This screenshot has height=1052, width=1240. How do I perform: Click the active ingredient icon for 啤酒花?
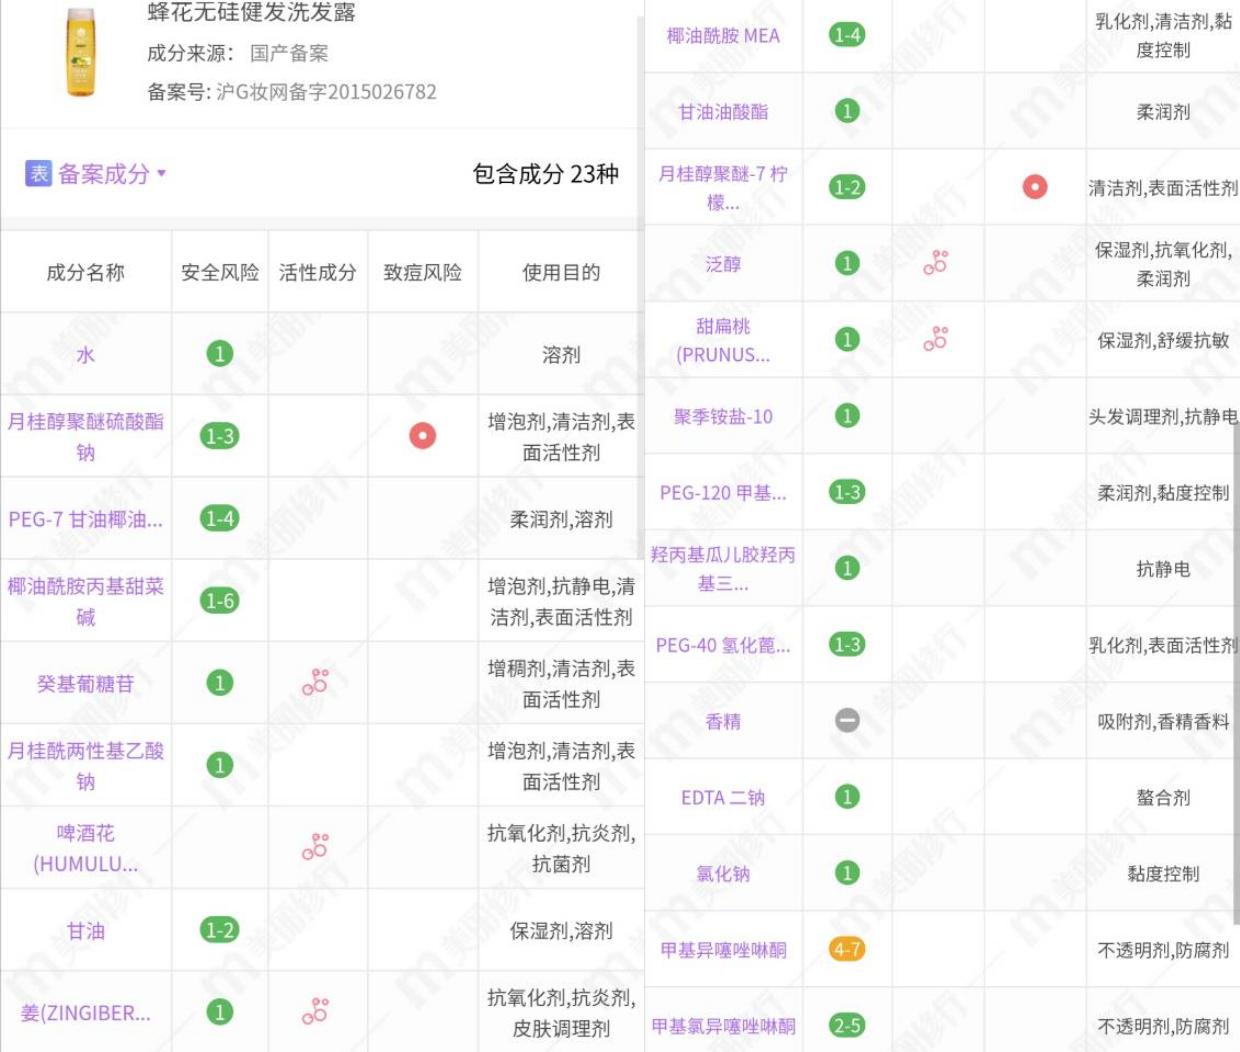pos(317,847)
